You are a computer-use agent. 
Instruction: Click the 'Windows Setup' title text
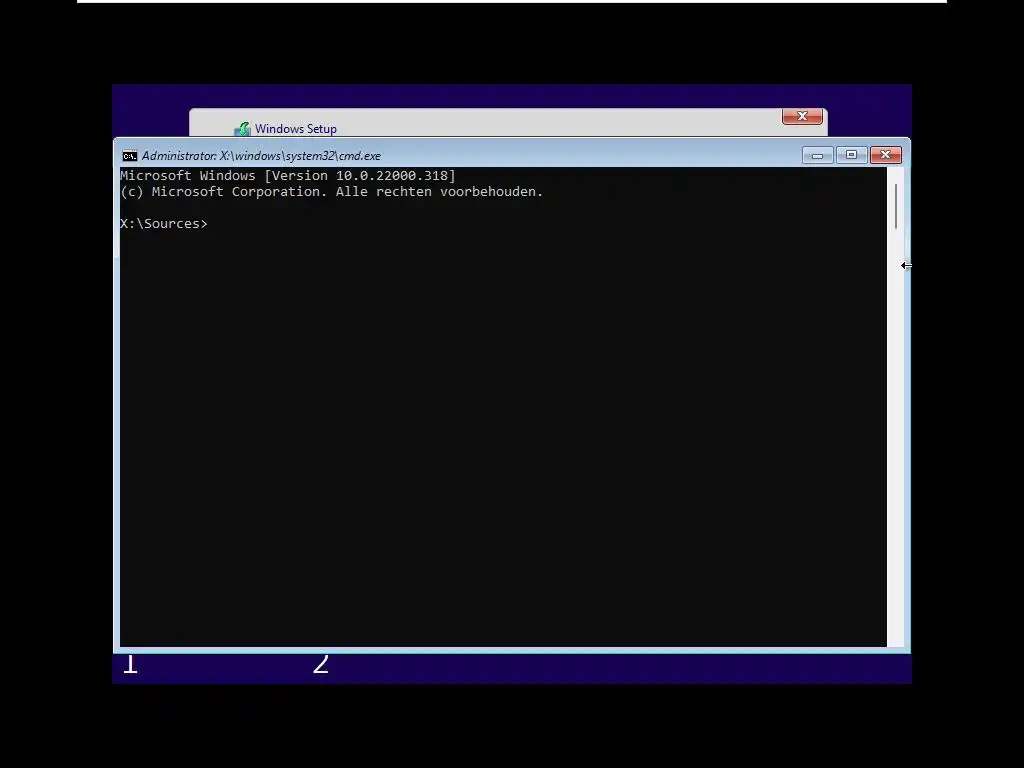[x=296, y=129]
